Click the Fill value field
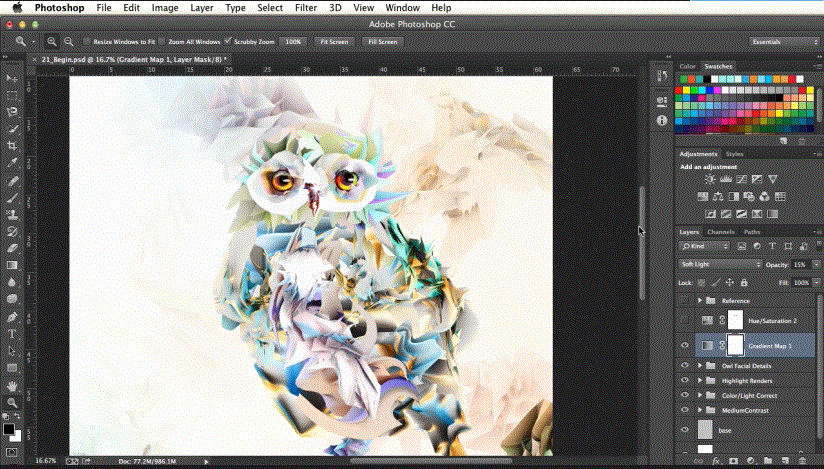 pyautogui.click(x=801, y=282)
